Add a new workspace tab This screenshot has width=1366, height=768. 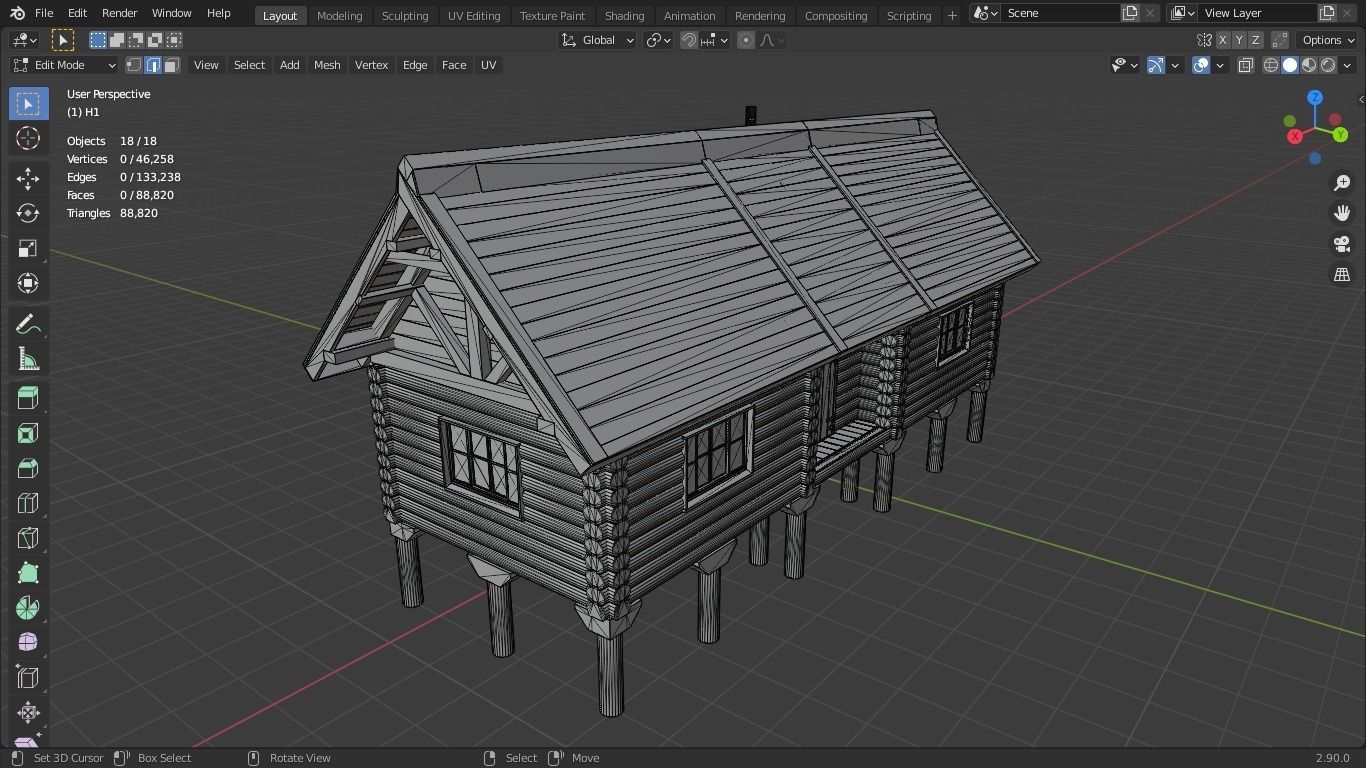[x=952, y=15]
